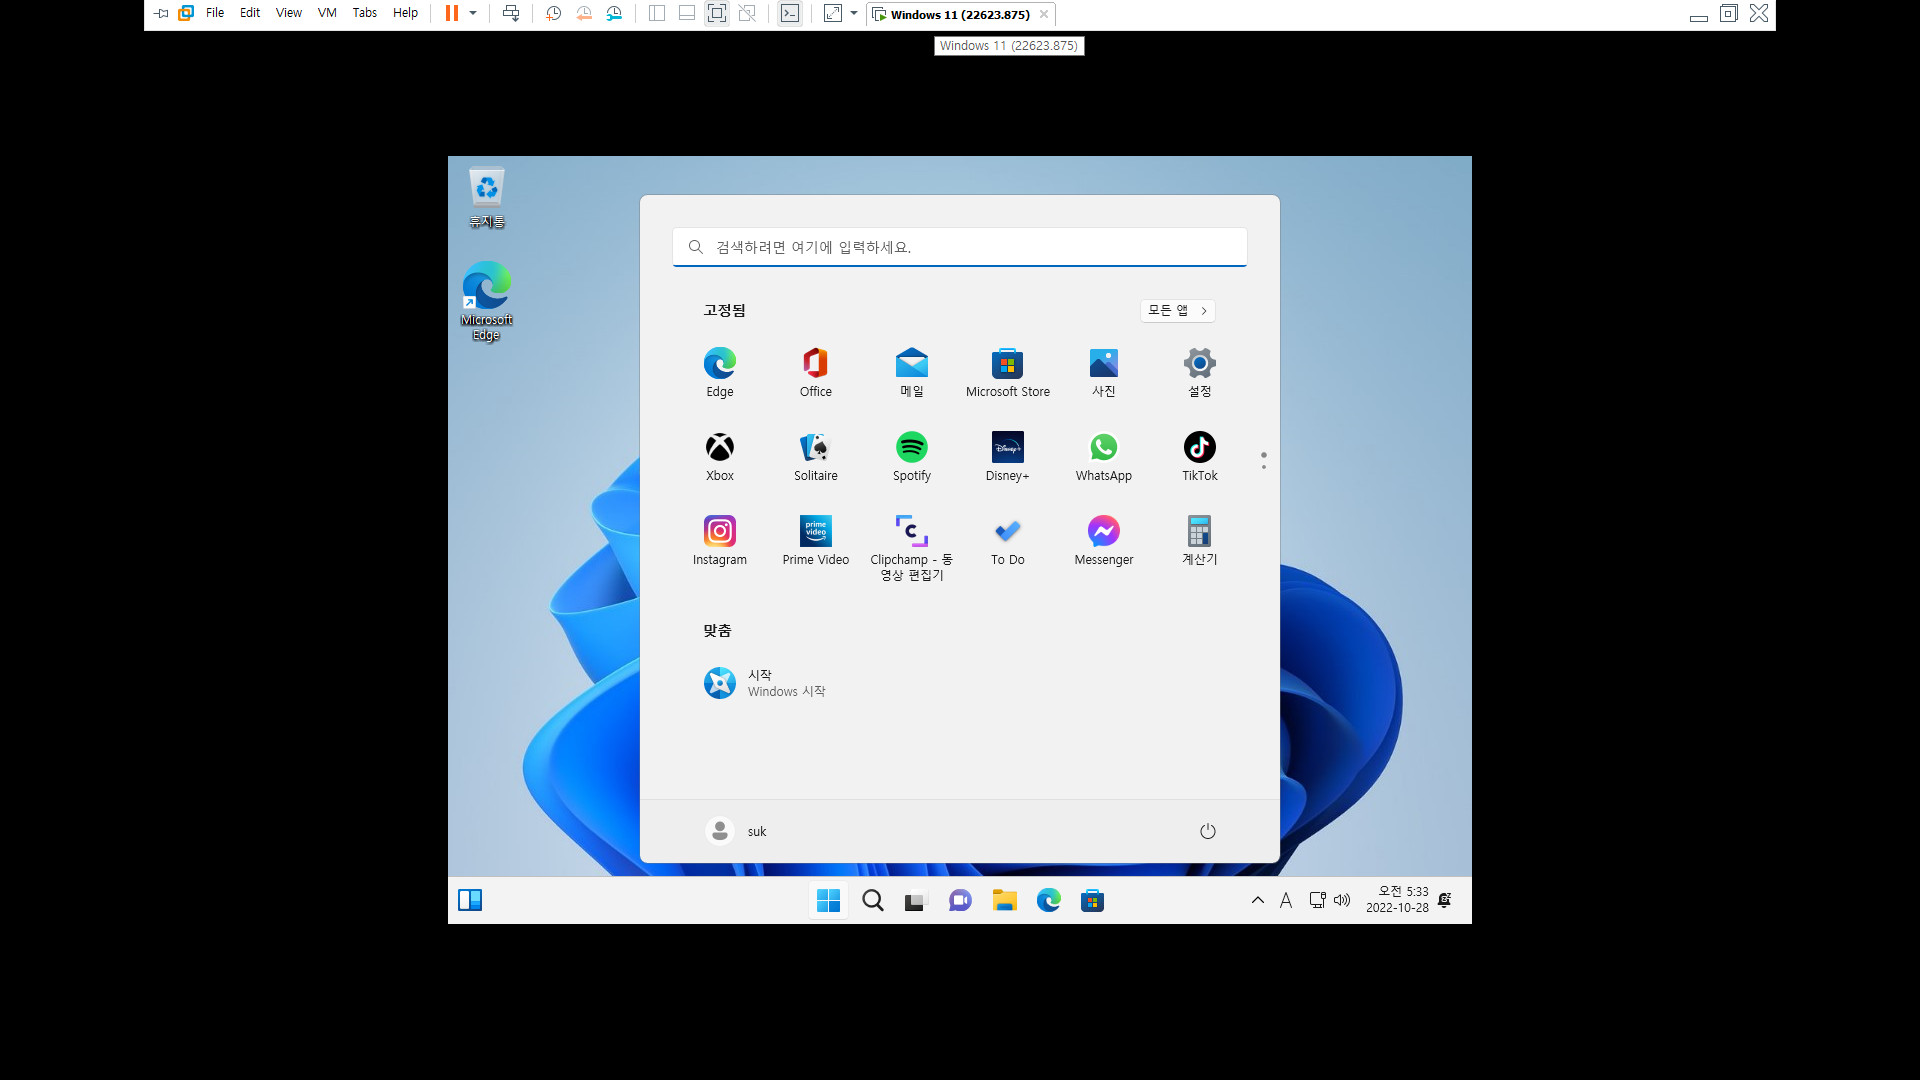Launch the TikTok pinned app

1200,457
